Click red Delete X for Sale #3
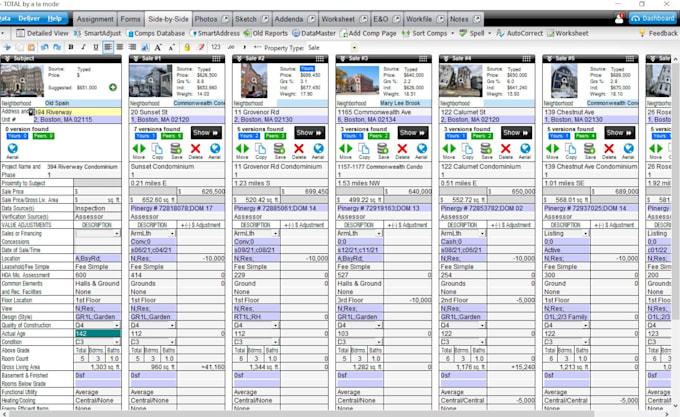 (x=402, y=148)
